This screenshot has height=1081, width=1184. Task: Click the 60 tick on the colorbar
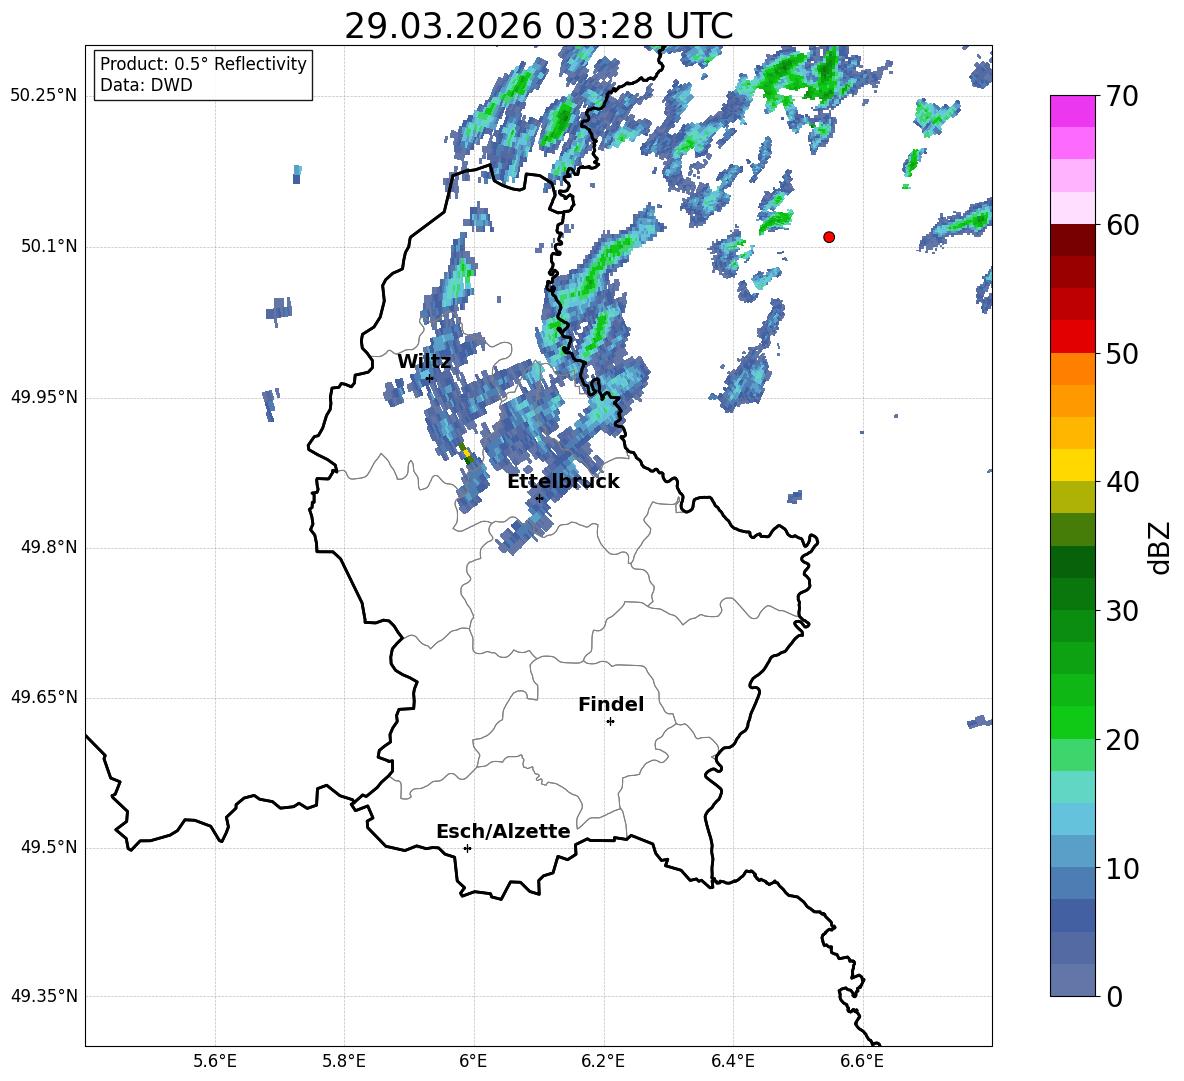(1122, 225)
